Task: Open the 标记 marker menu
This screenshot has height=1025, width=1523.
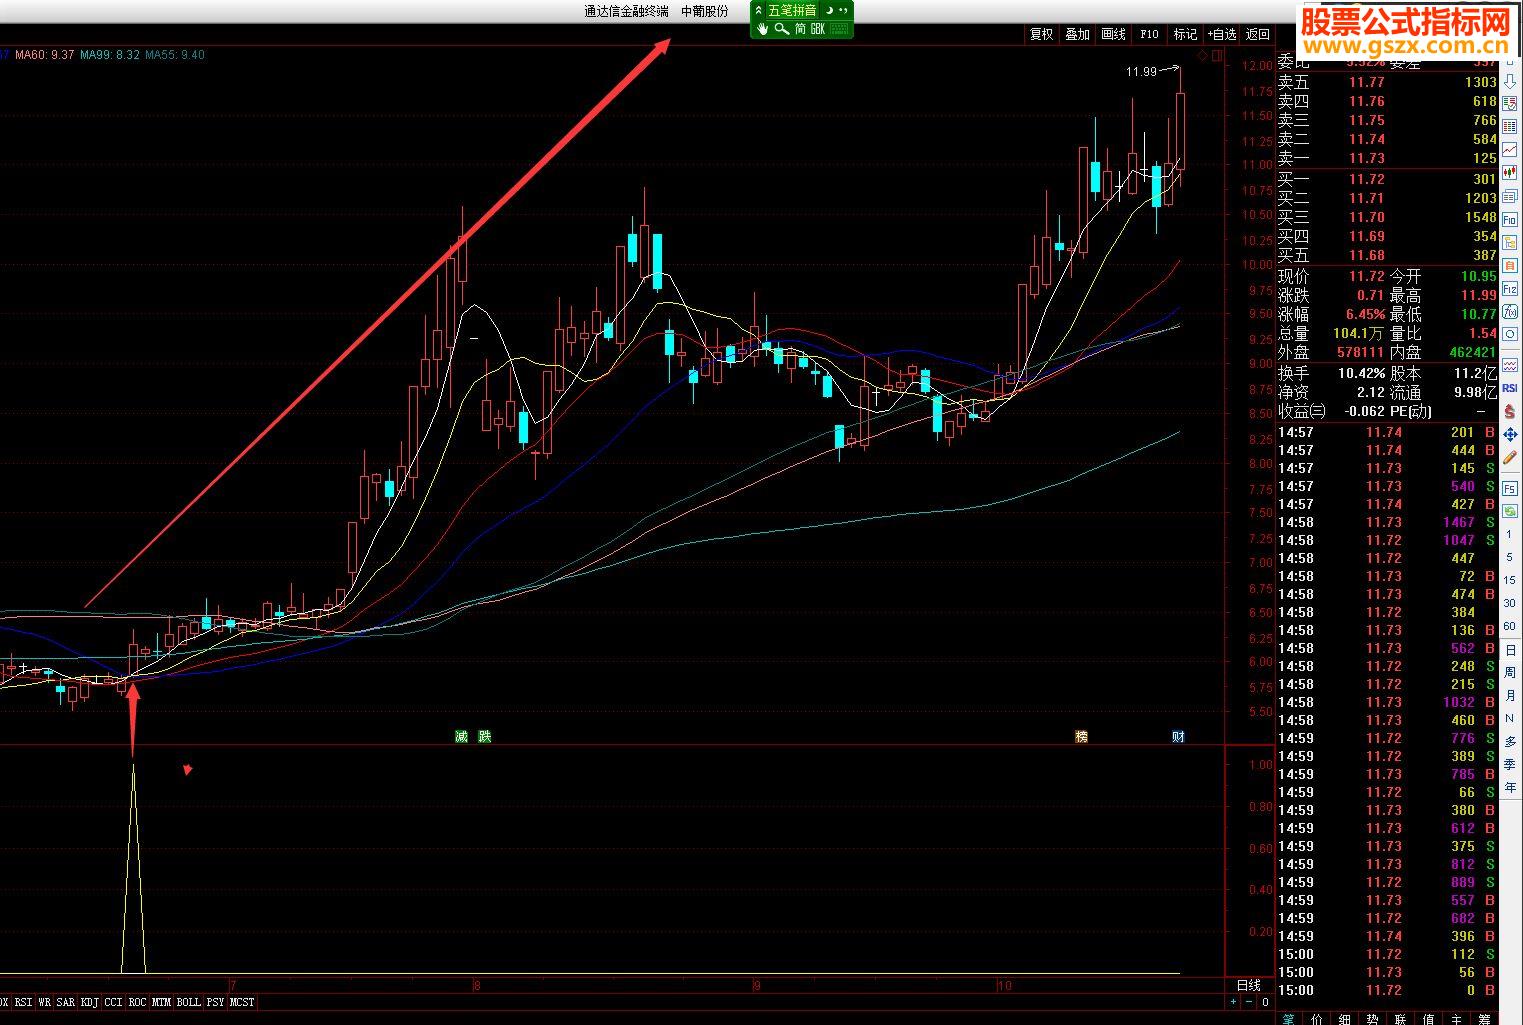Action: click(x=1185, y=34)
